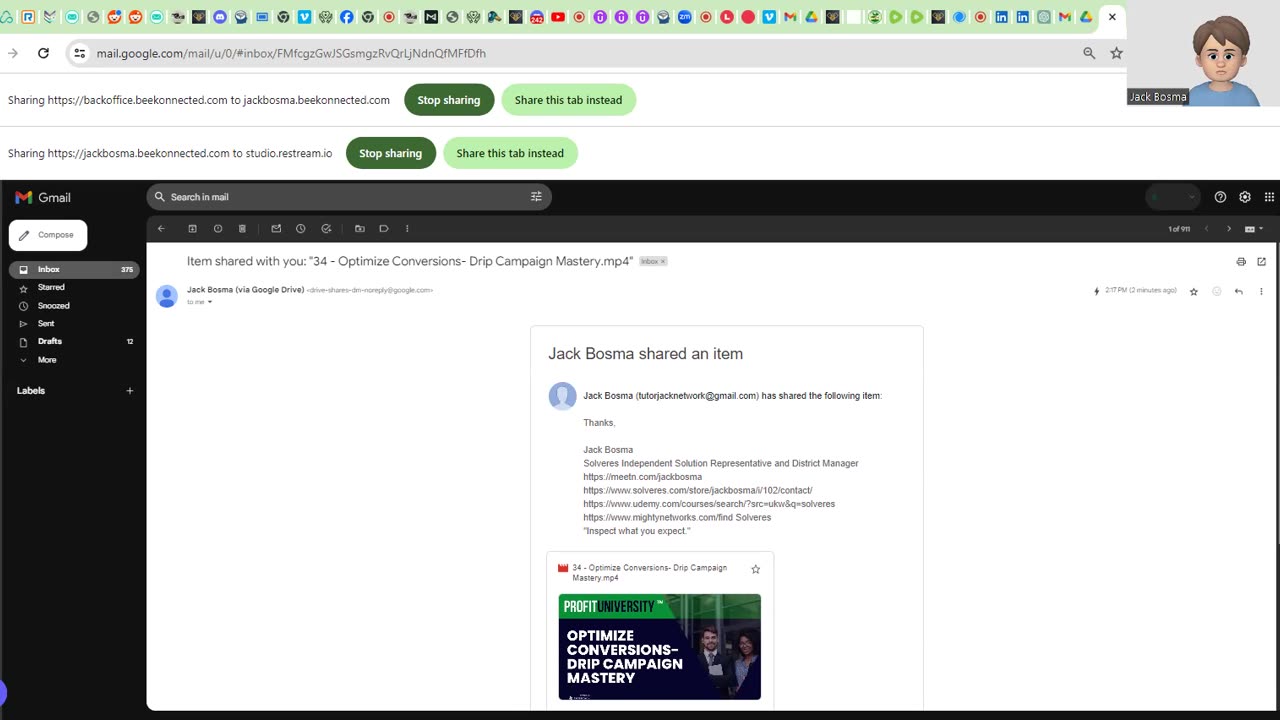Click tutorjacknetwork@gmail.com address
The width and height of the screenshot is (1280, 720).
coord(697,396)
